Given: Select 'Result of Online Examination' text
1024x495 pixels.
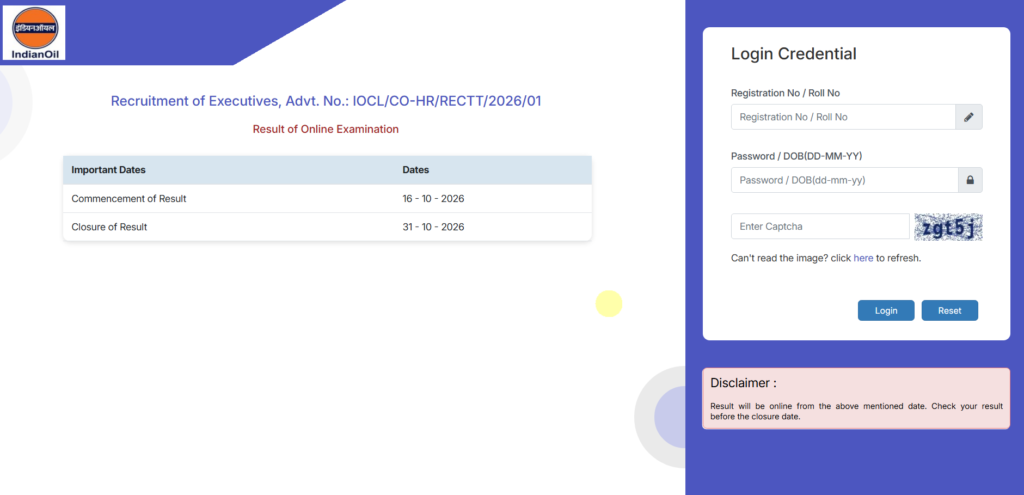Looking at the screenshot, I should pyautogui.click(x=326, y=129).
